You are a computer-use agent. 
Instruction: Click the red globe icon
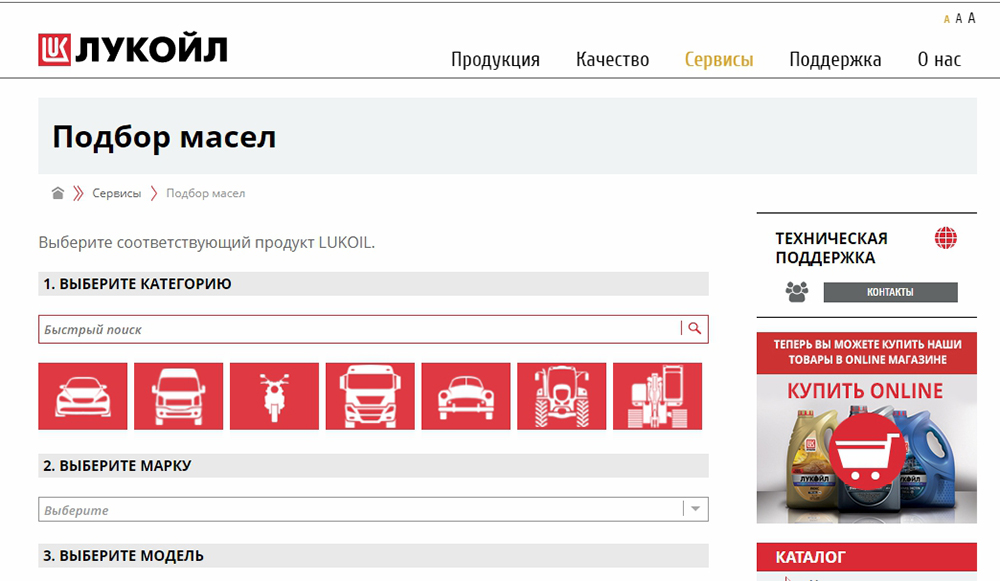945,238
